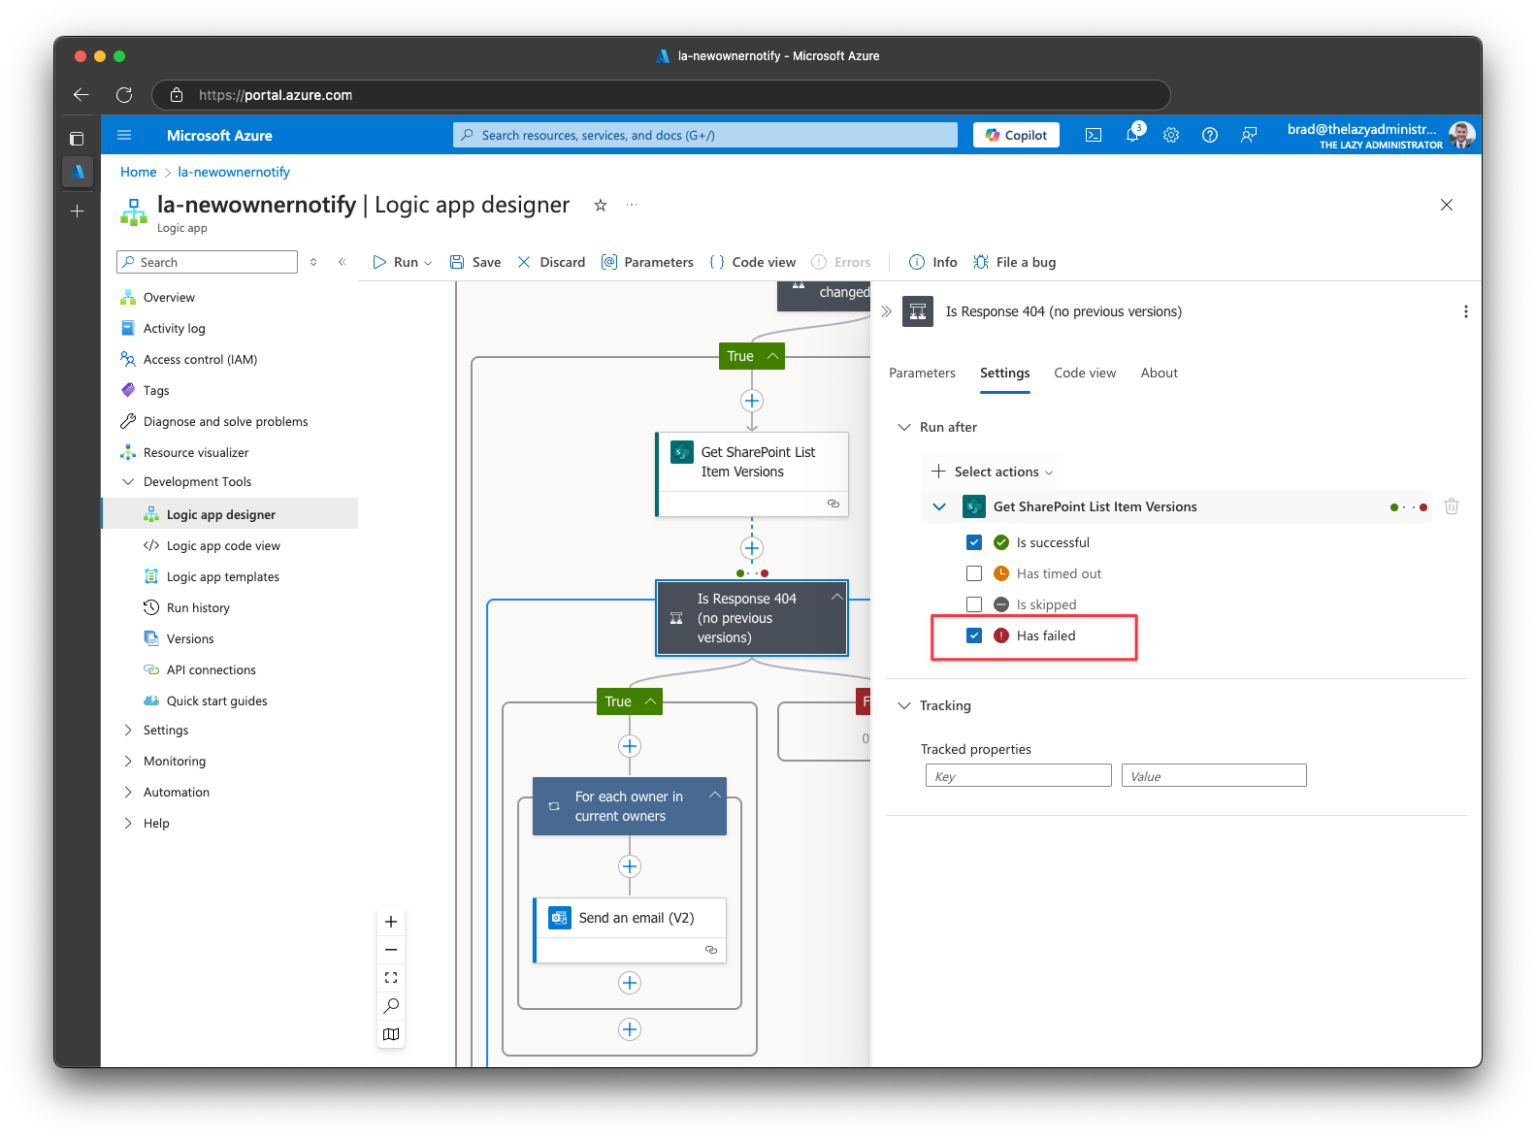The image size is (1536, 1139).
Task: Uncheck the Is successful checkbox
Action: [x=974, y=543]
